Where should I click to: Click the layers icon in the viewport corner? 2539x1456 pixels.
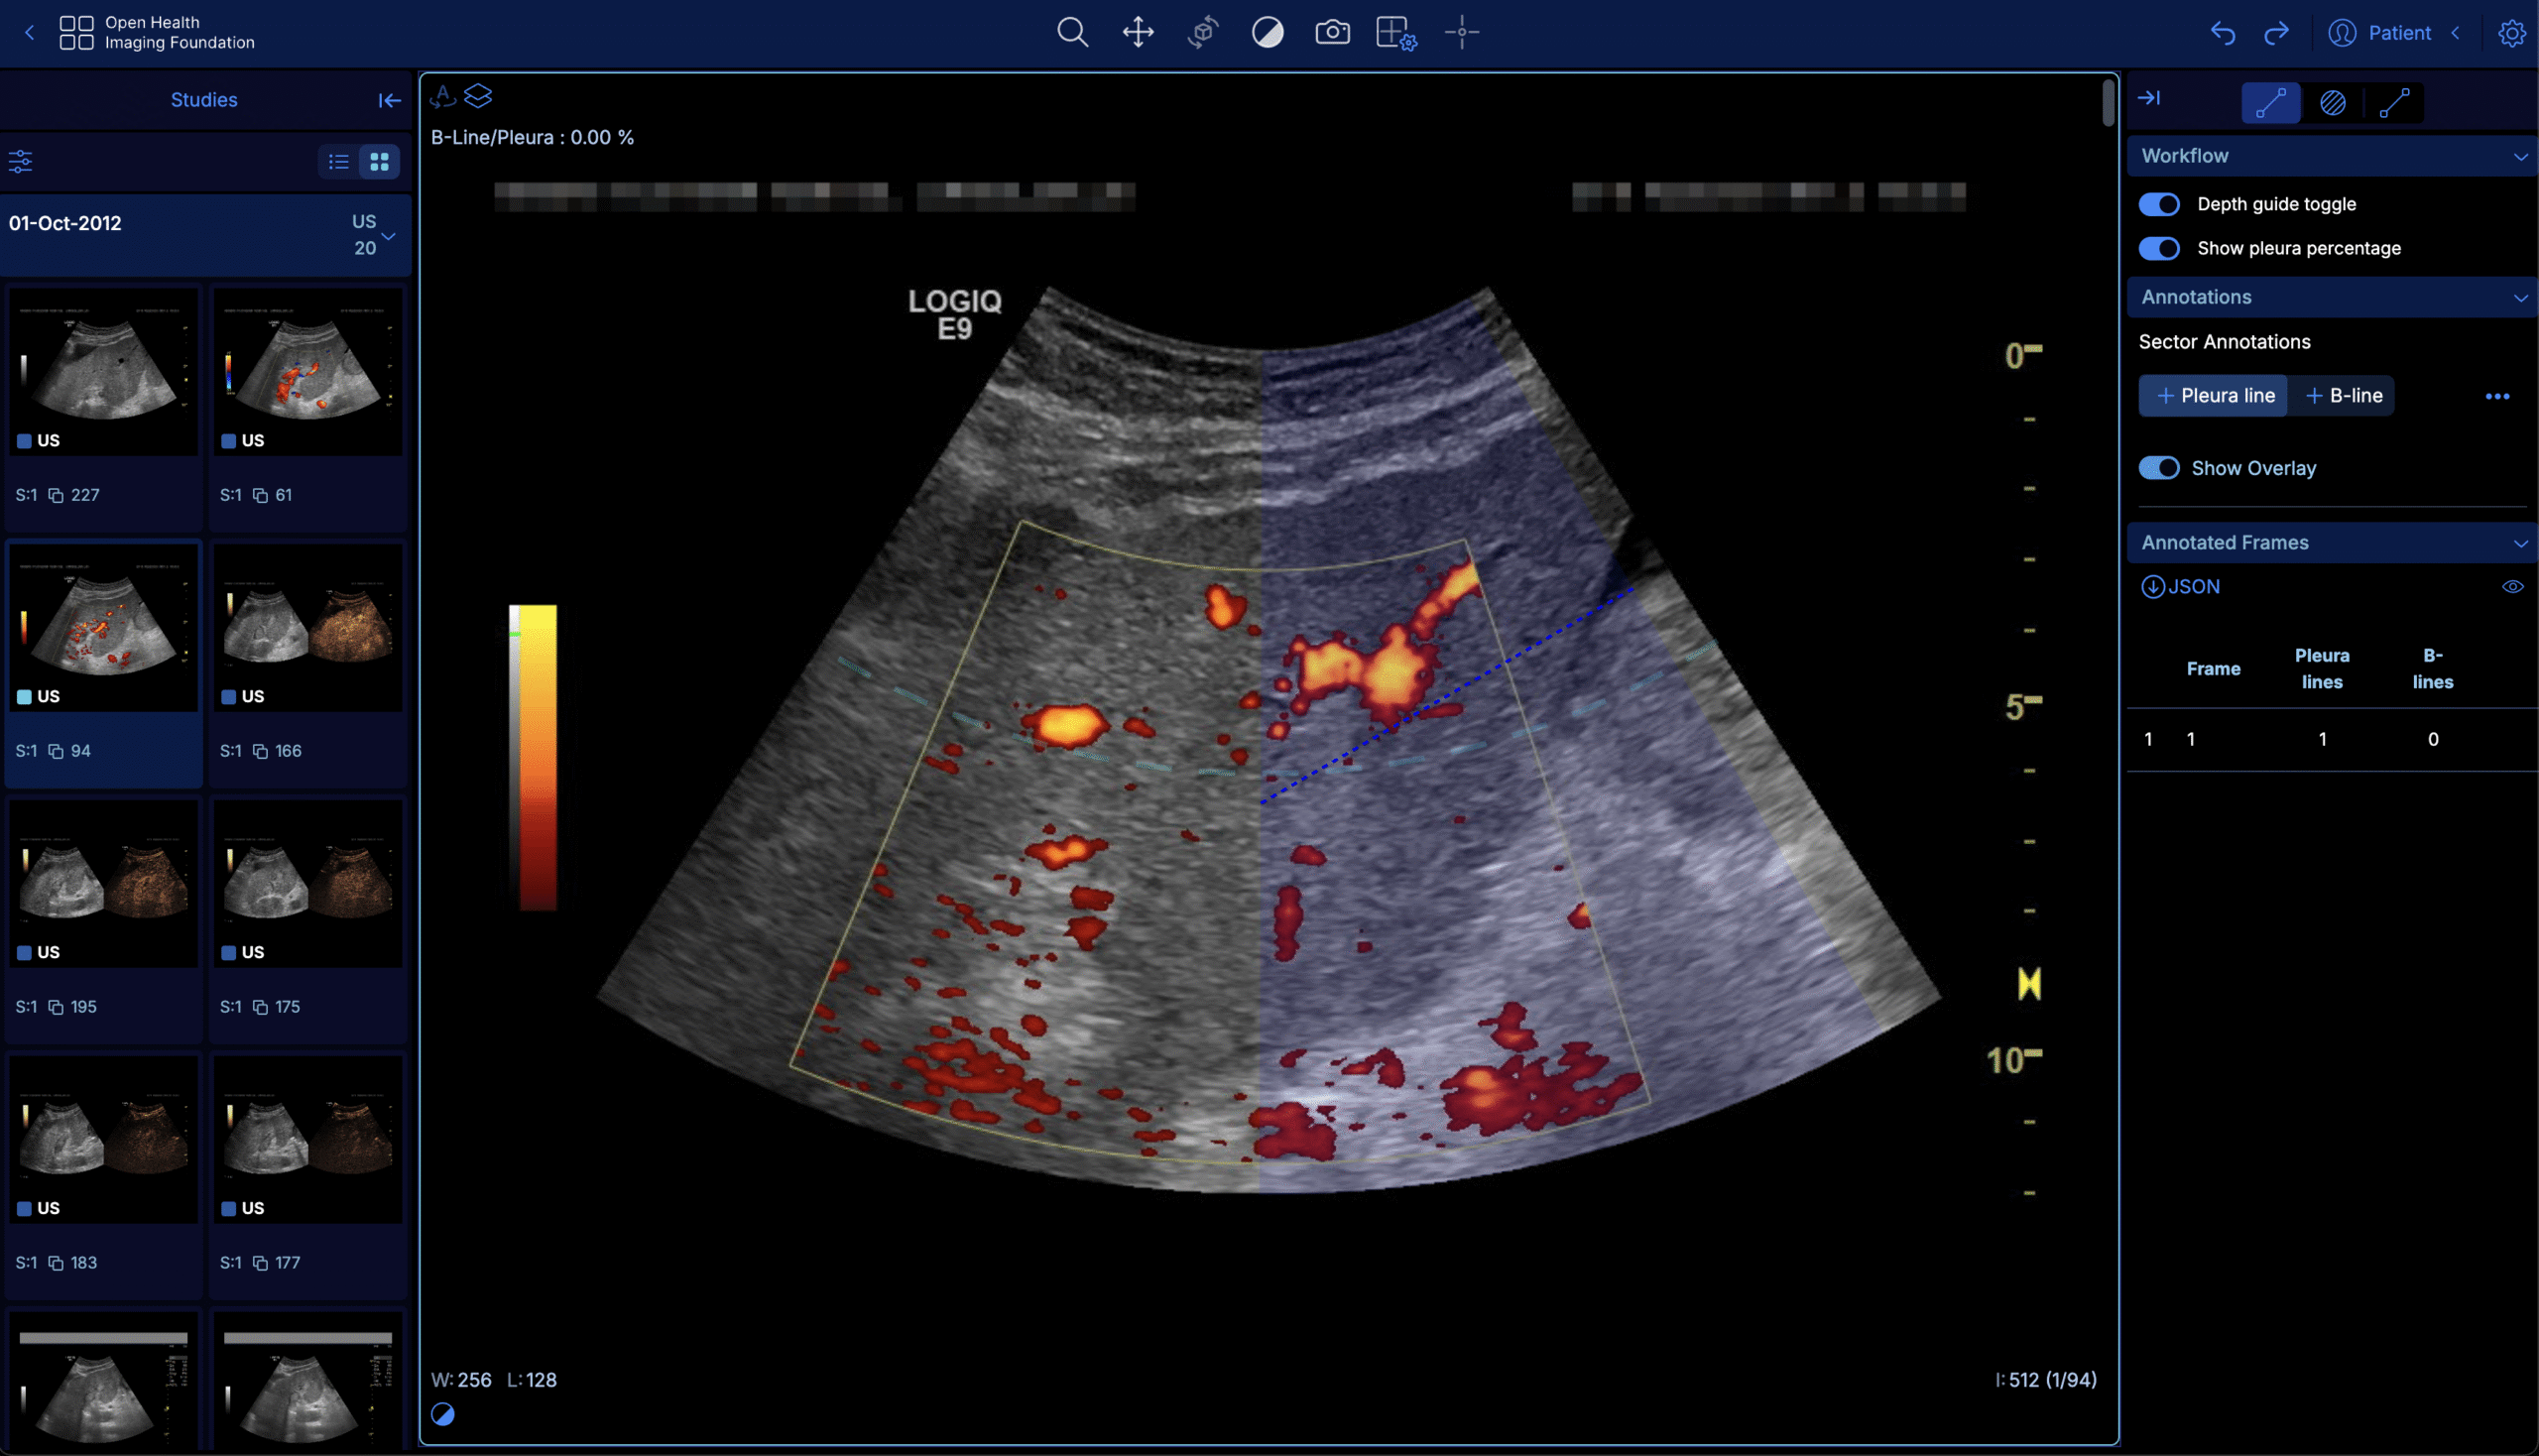point(481,96)
